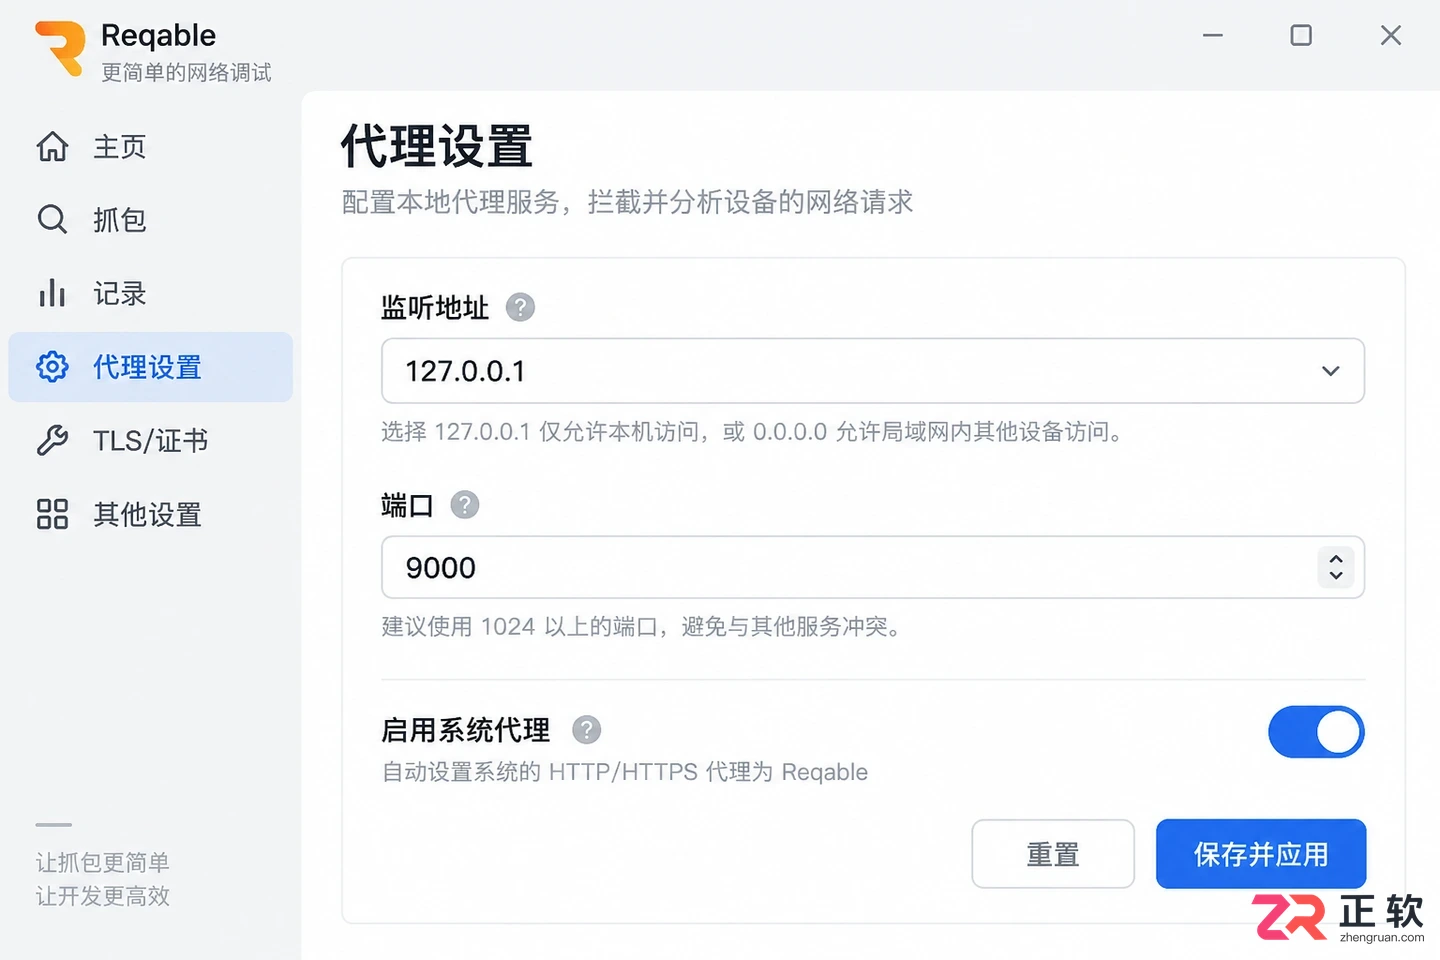Open help icon next to 启用系统代理
The image size is (1440, 960).
pos(587,730)
